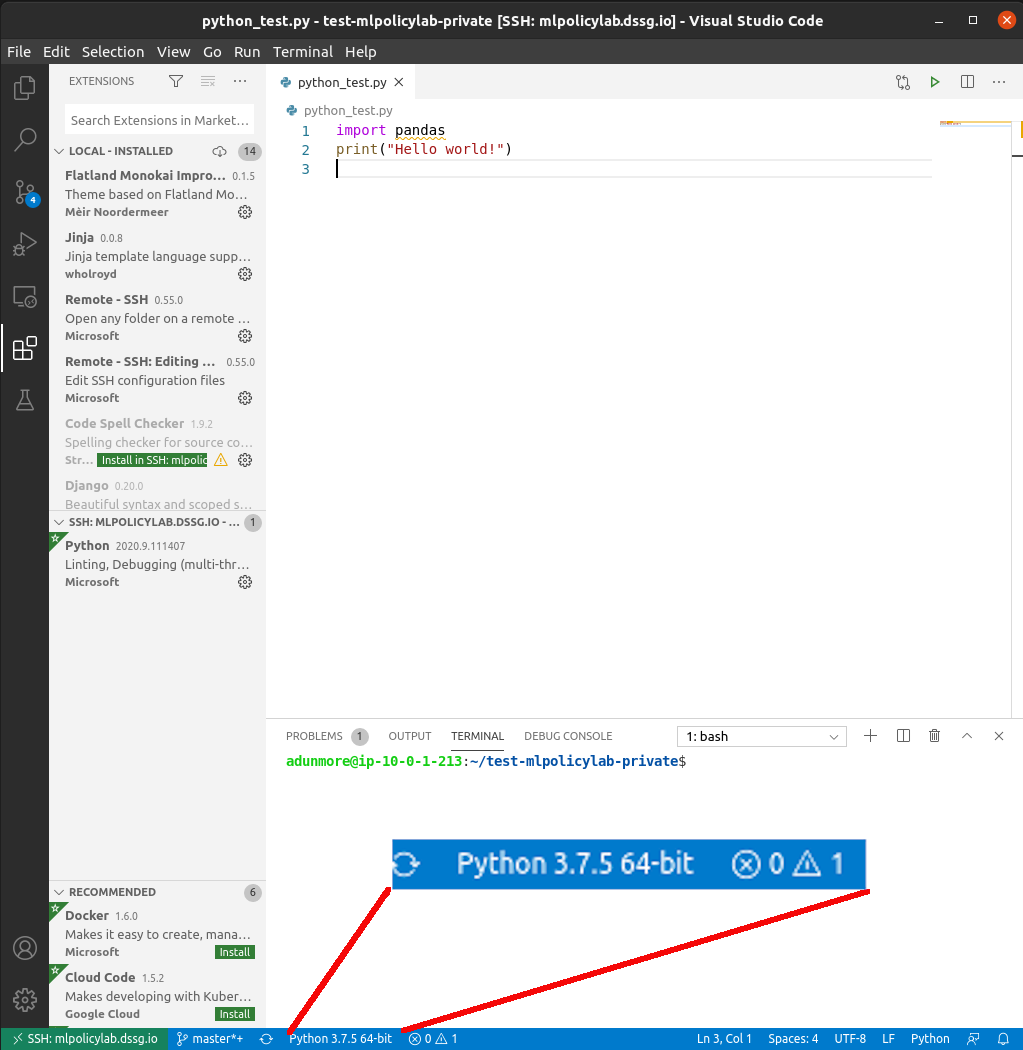The height and width of the screenshot is (1050, 1023).
Task: Select Python 3.7.5 64-bit interpreter in status bar
Action: click(340, 1039)
